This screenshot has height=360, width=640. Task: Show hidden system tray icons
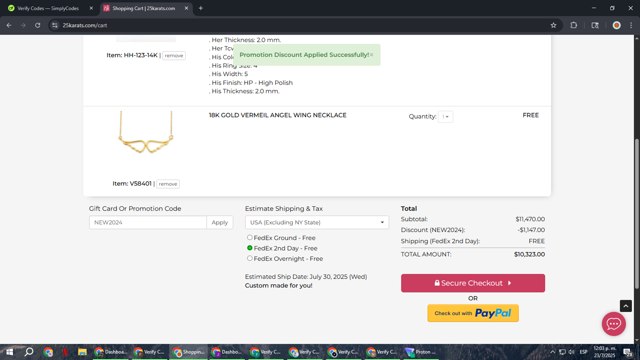click(x=552, y=352)
